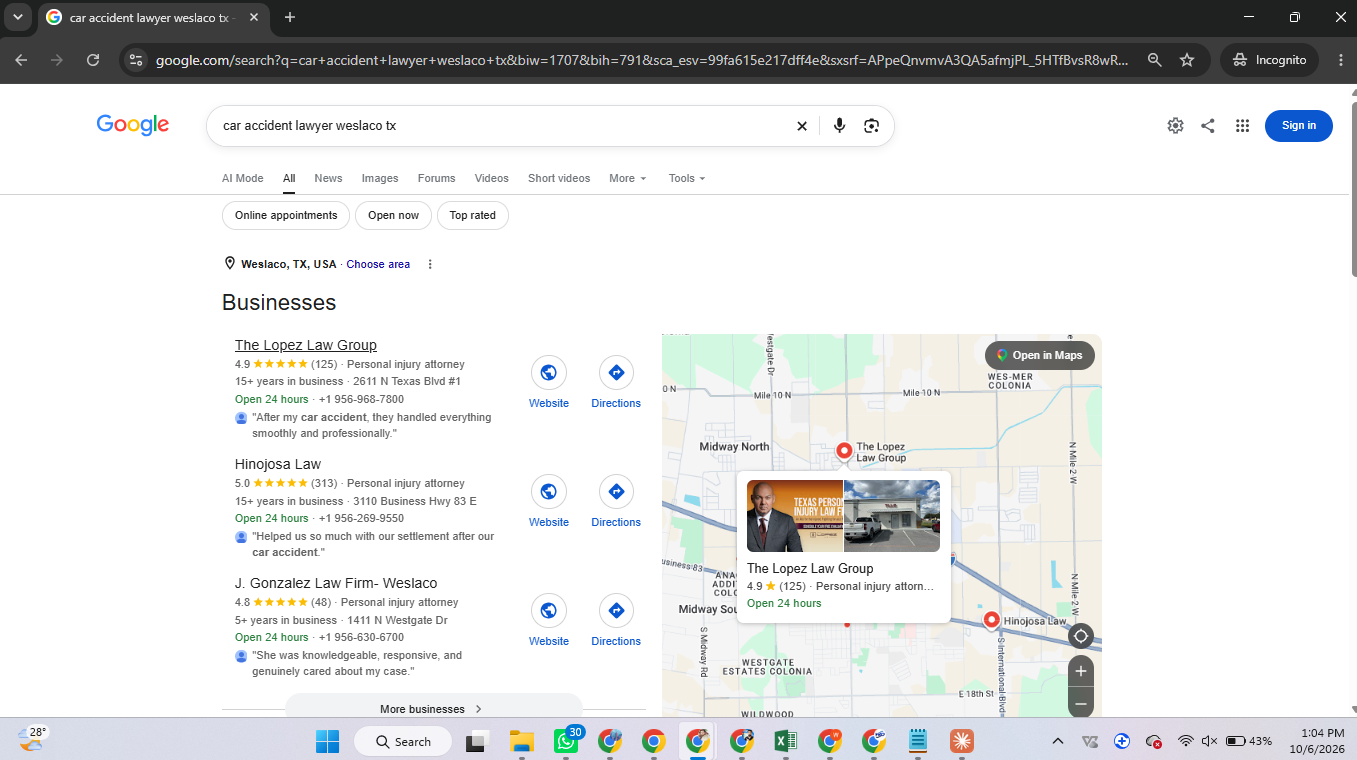Expand the More search categories dropdown
This screenshot has height=760, width=1357.
coord(628,178)
